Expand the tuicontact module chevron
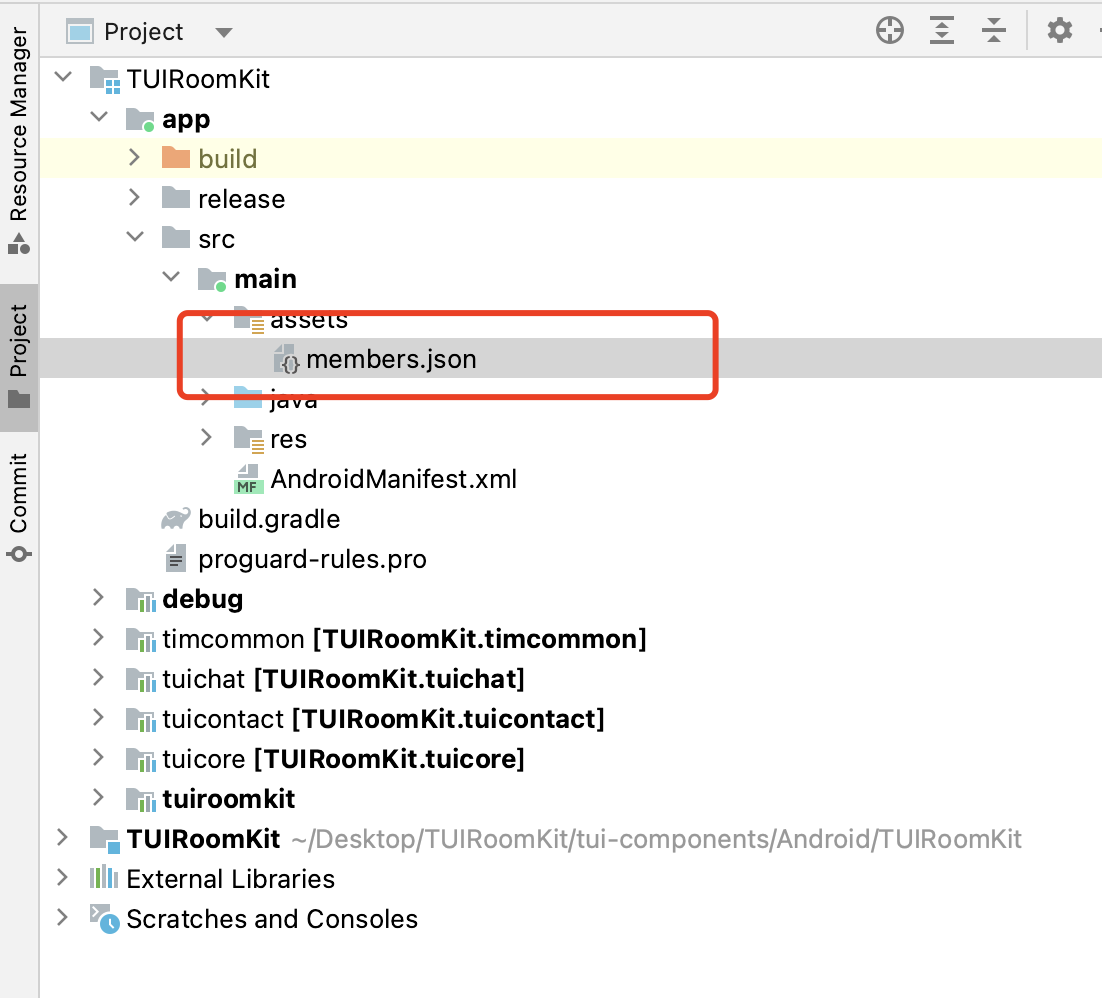The width and height of the screenshot is (1102, 998). [x=99, y=718]
